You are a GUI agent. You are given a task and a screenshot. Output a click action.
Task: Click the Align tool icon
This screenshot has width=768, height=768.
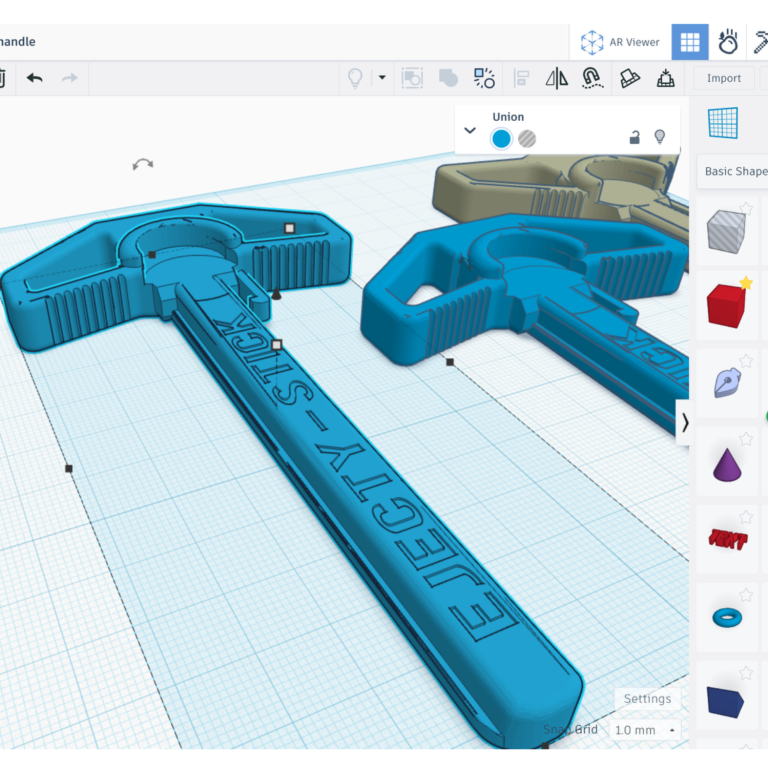point(521,78)
